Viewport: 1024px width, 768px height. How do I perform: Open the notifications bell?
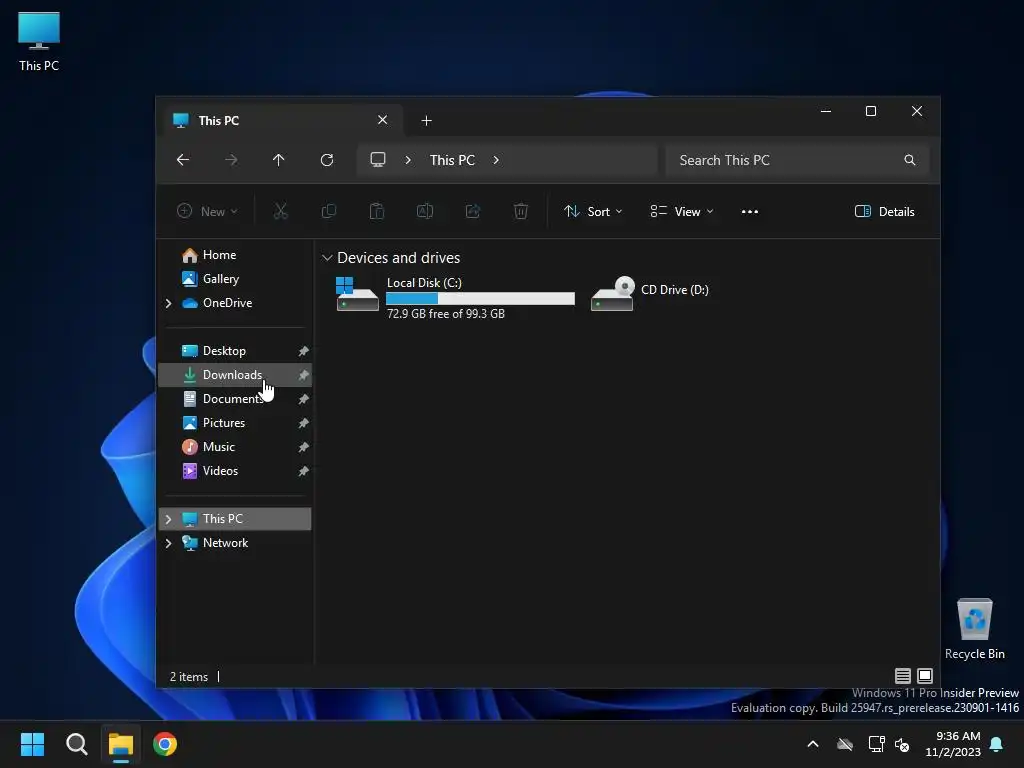(997, 744)
